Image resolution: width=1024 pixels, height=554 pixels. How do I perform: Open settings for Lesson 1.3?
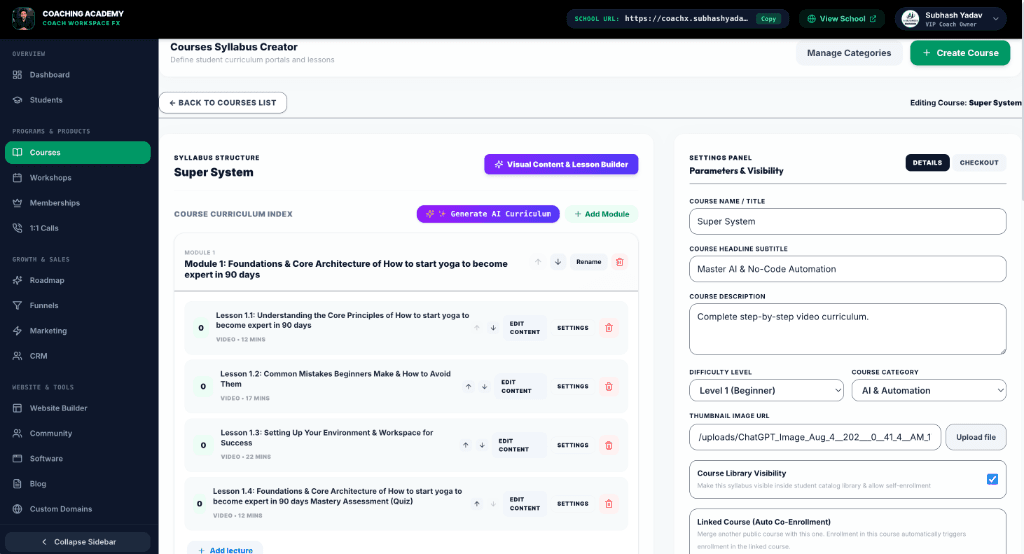coord(573,446)
